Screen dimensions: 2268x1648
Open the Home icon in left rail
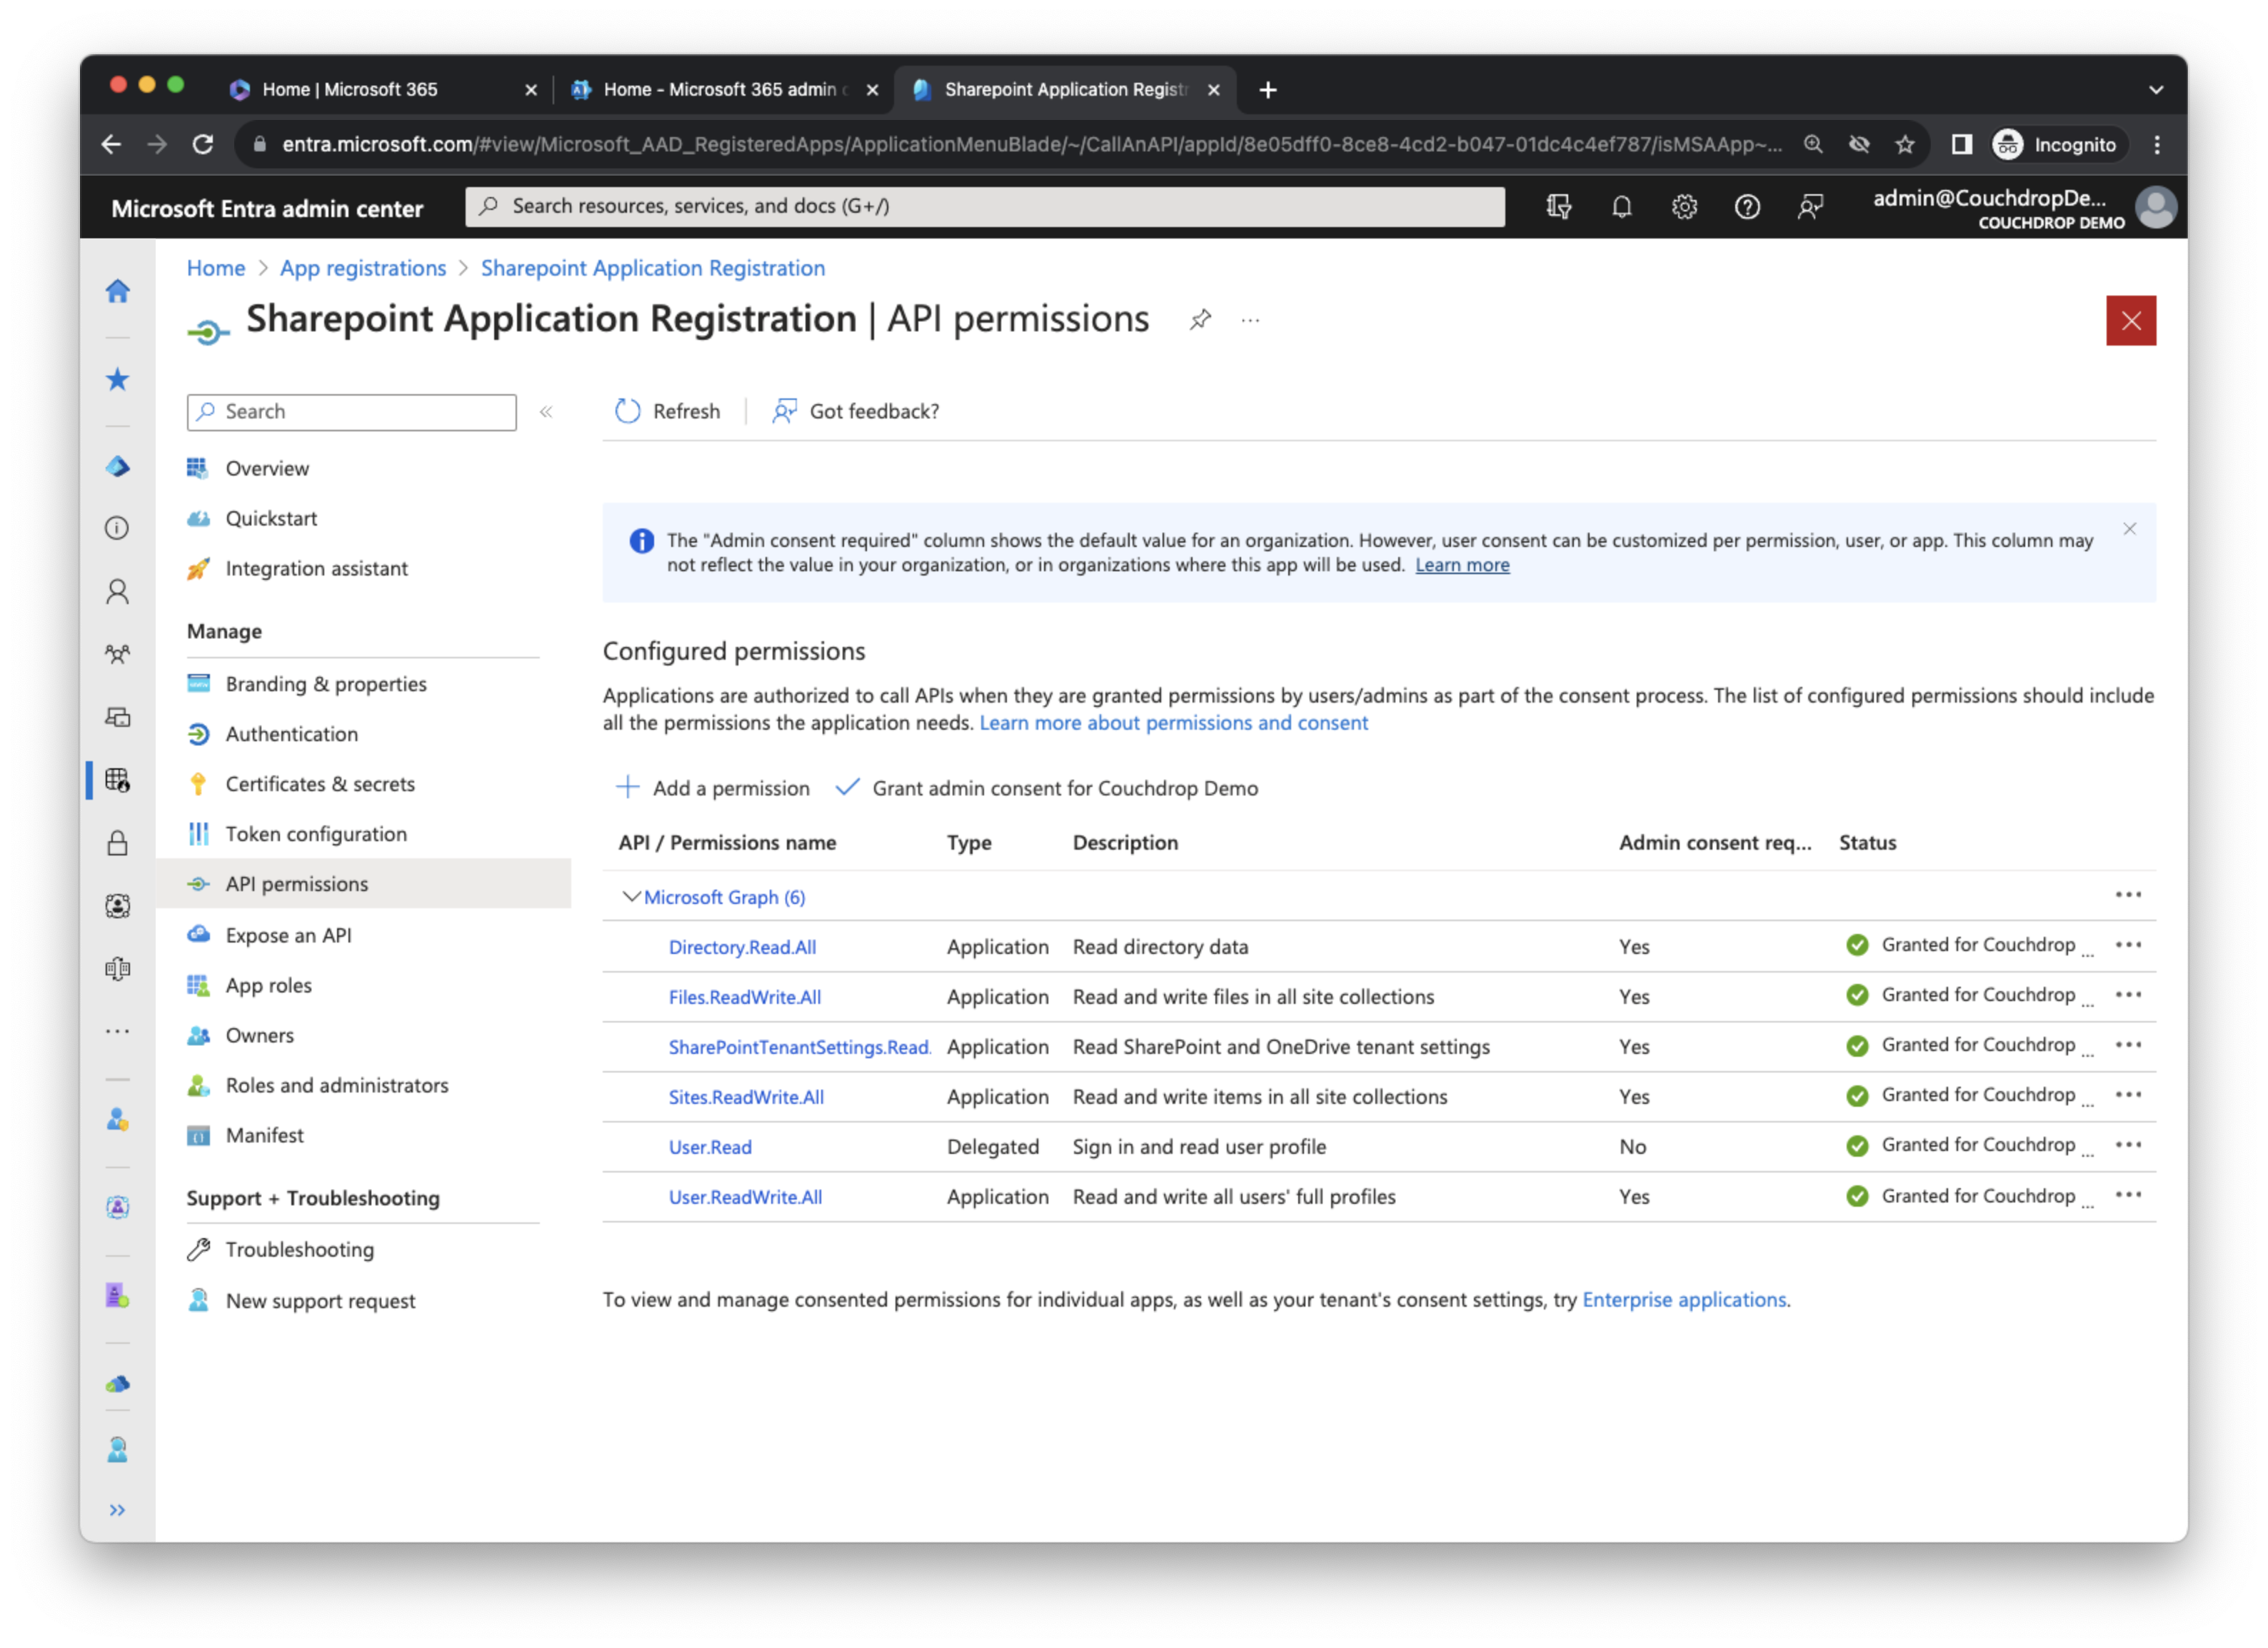click(x=118, y=291)
